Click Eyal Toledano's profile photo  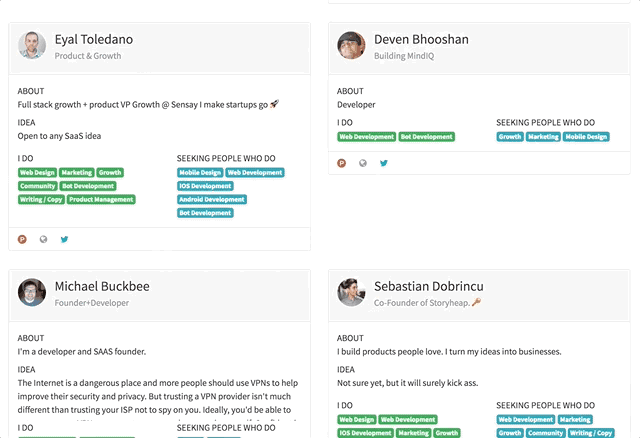[32, 46]
